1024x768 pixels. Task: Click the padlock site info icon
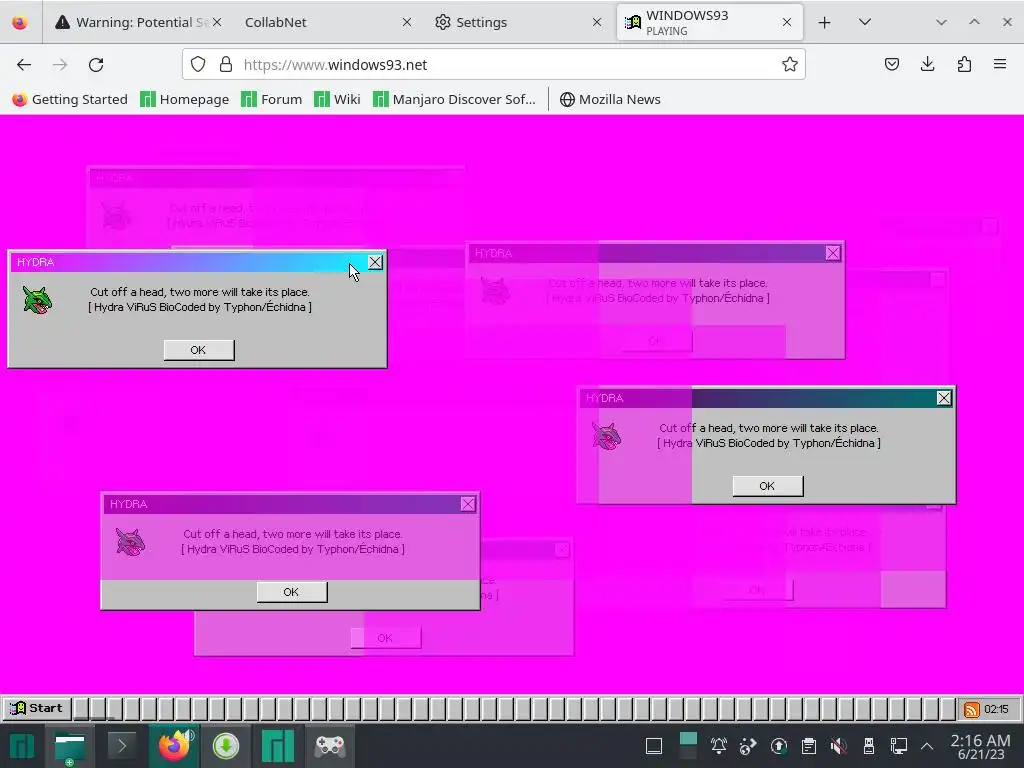226,64
